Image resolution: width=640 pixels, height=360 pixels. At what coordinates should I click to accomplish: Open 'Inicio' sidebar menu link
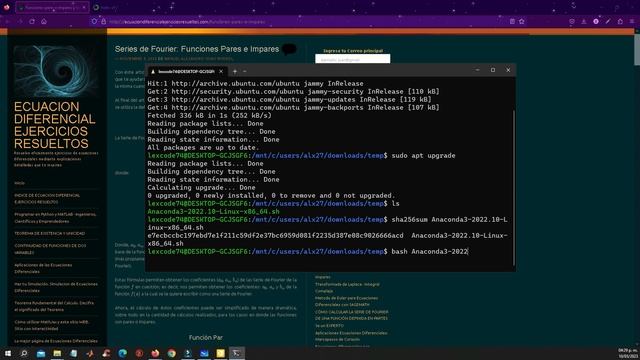coord(20,183)
